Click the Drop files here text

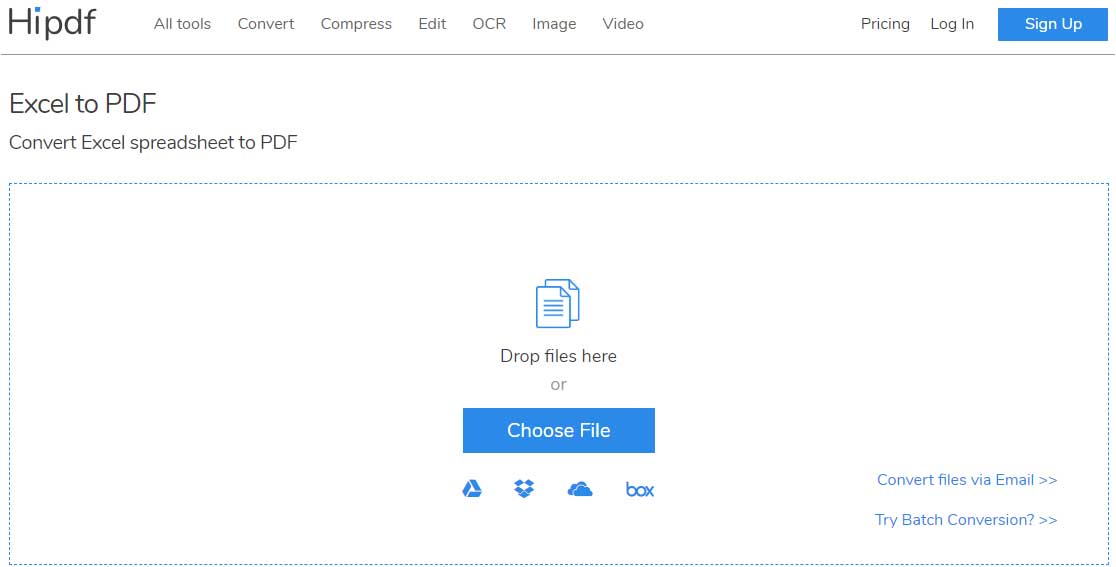click(559, 356)
